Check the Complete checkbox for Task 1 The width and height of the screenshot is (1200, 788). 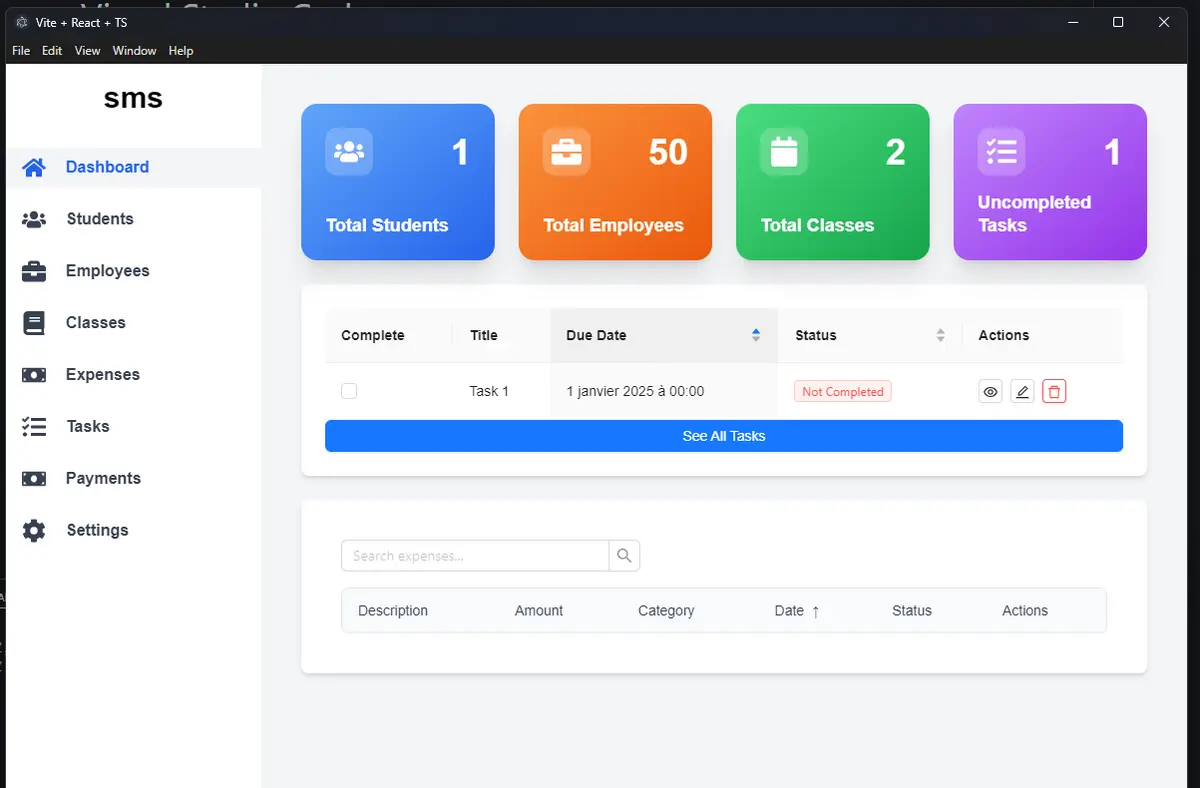tap(348, 391)
